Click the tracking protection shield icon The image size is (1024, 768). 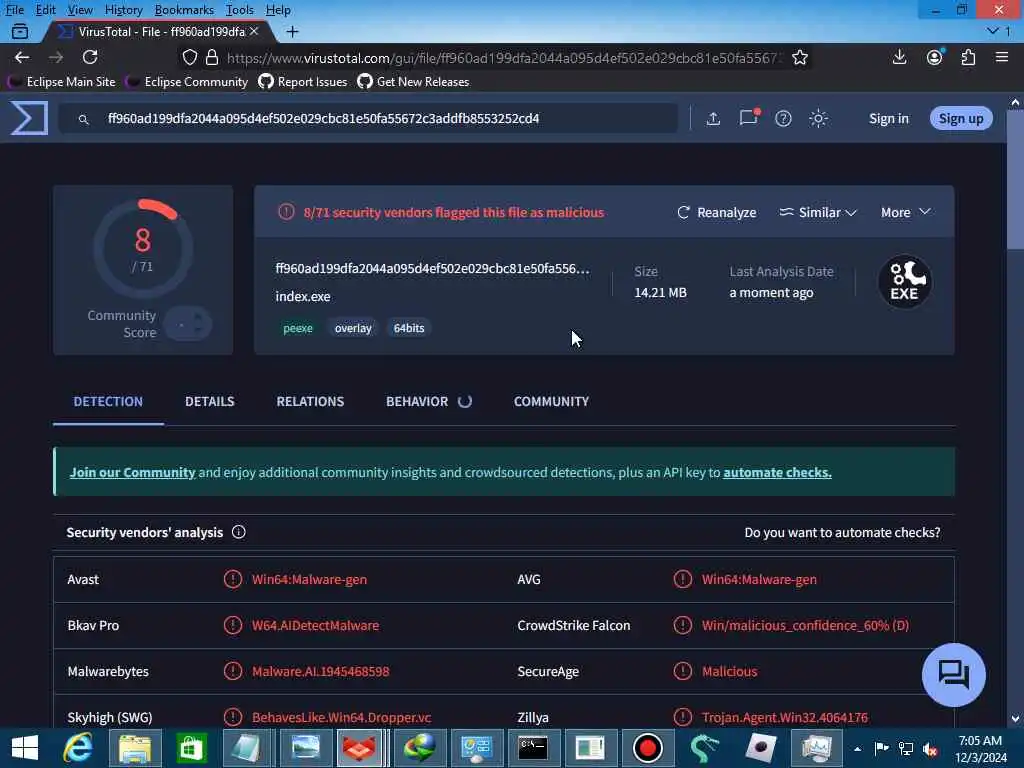coord(189,57)
